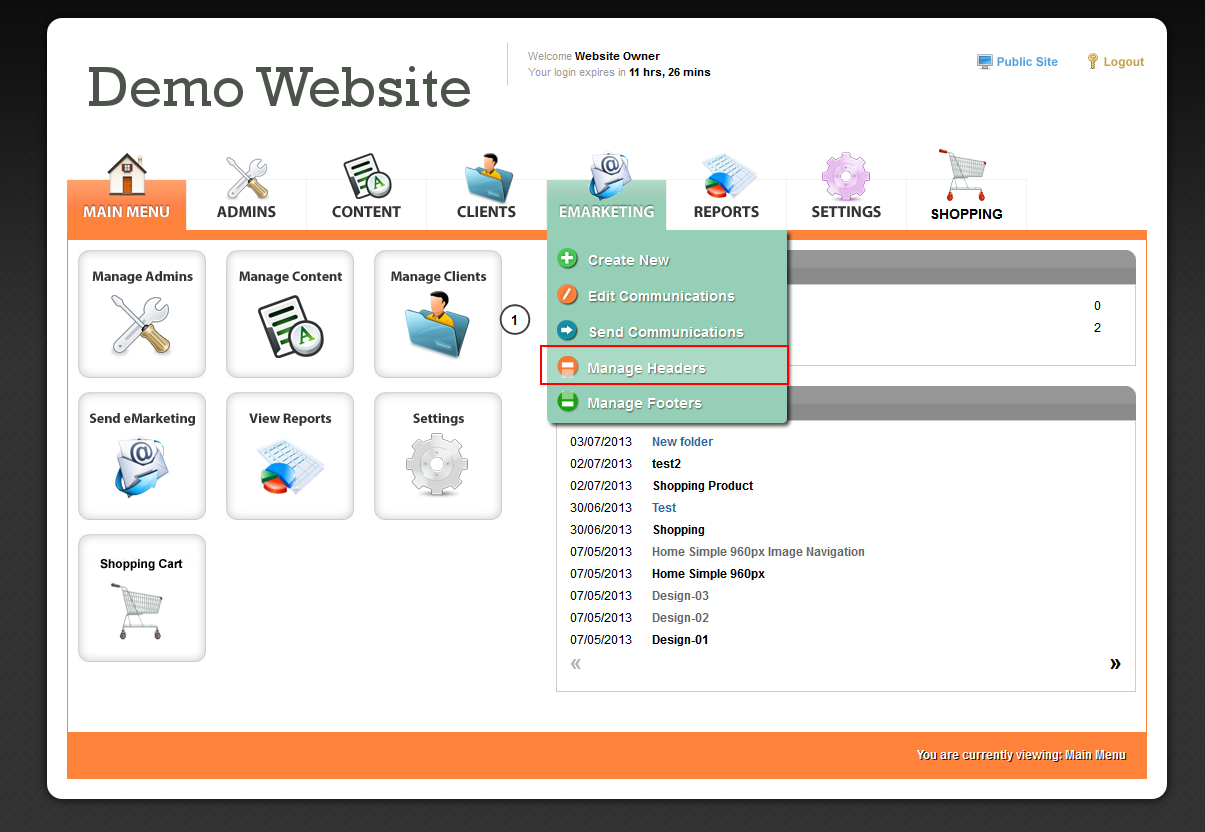1205x832 pixels.
Task: Open the View Reports chart icon tile
Action: (290, 456)
